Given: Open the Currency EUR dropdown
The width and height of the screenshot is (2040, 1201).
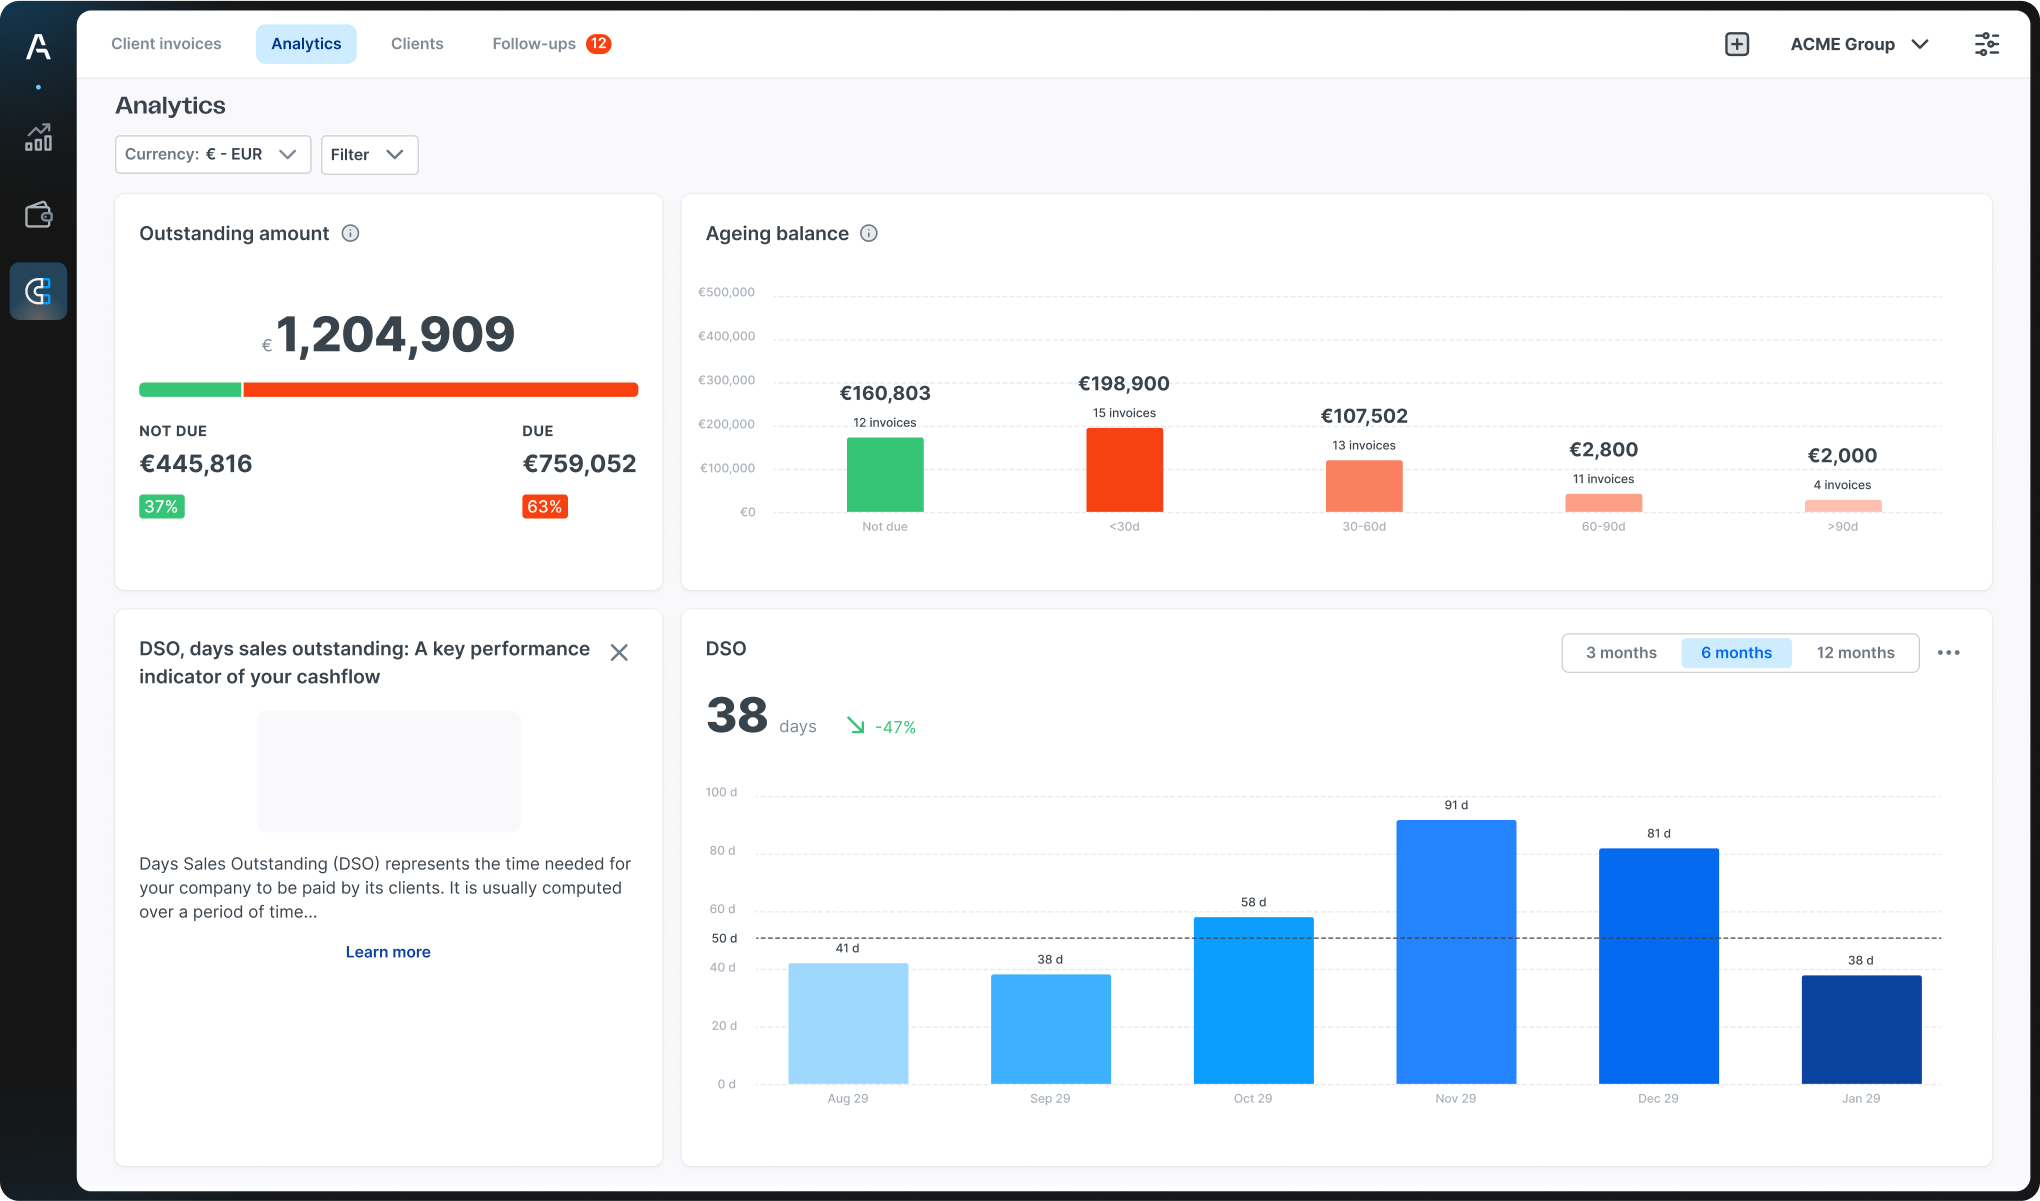Looking at the screenshot, I should tap(212, 155).
